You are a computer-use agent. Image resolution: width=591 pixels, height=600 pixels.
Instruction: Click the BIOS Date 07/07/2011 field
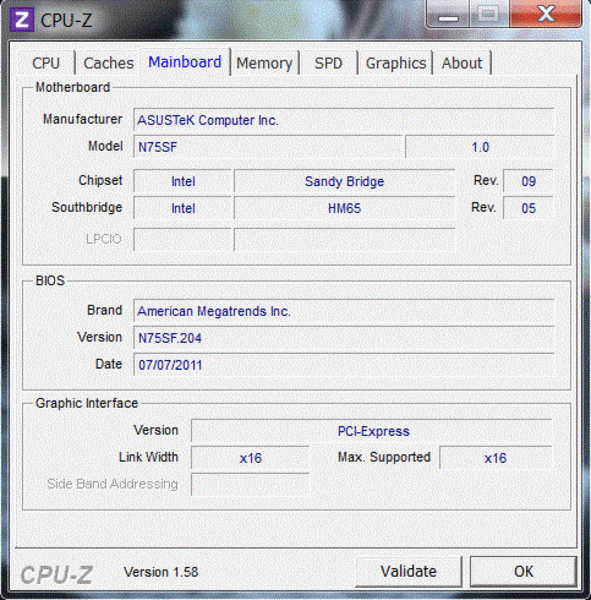pos(344,365)
